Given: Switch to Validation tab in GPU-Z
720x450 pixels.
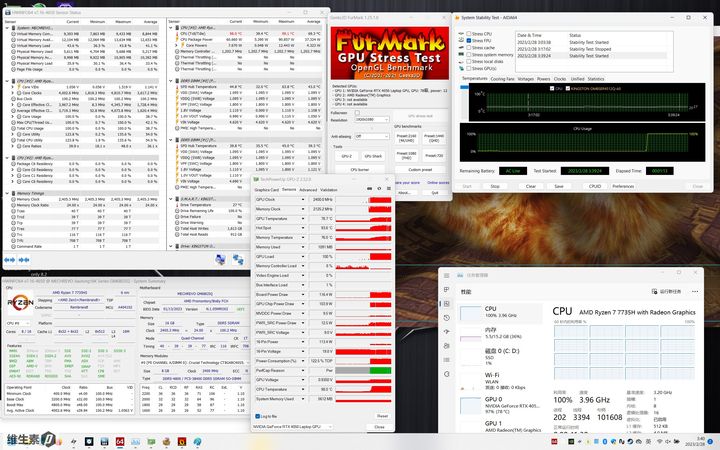Looking at the screenshot, I should (329, 190).
